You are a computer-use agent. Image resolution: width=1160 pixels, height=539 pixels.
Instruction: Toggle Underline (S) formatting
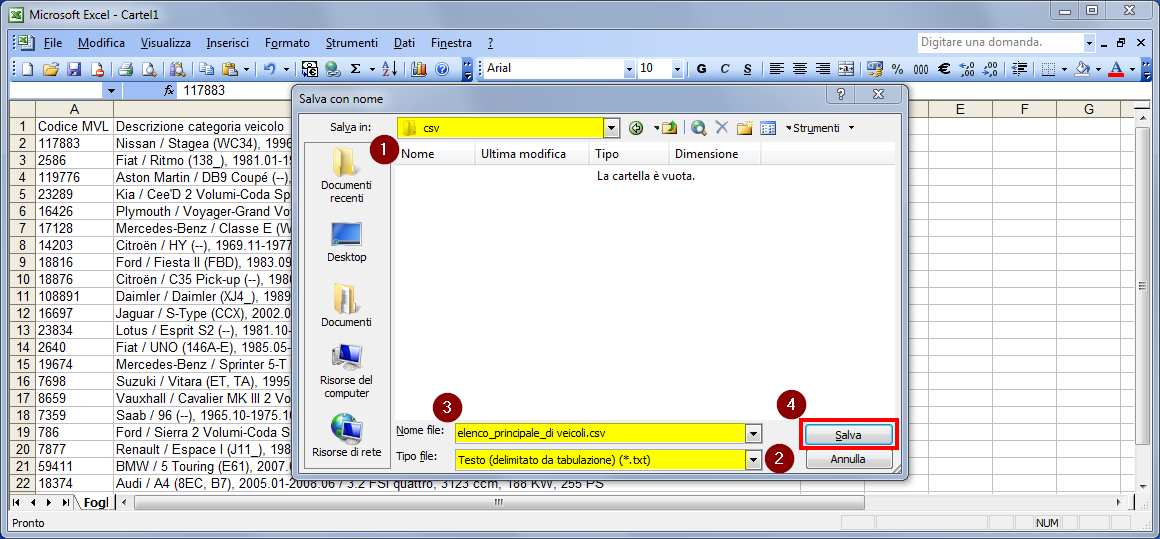pyautogui.click(x=748, y=69)
